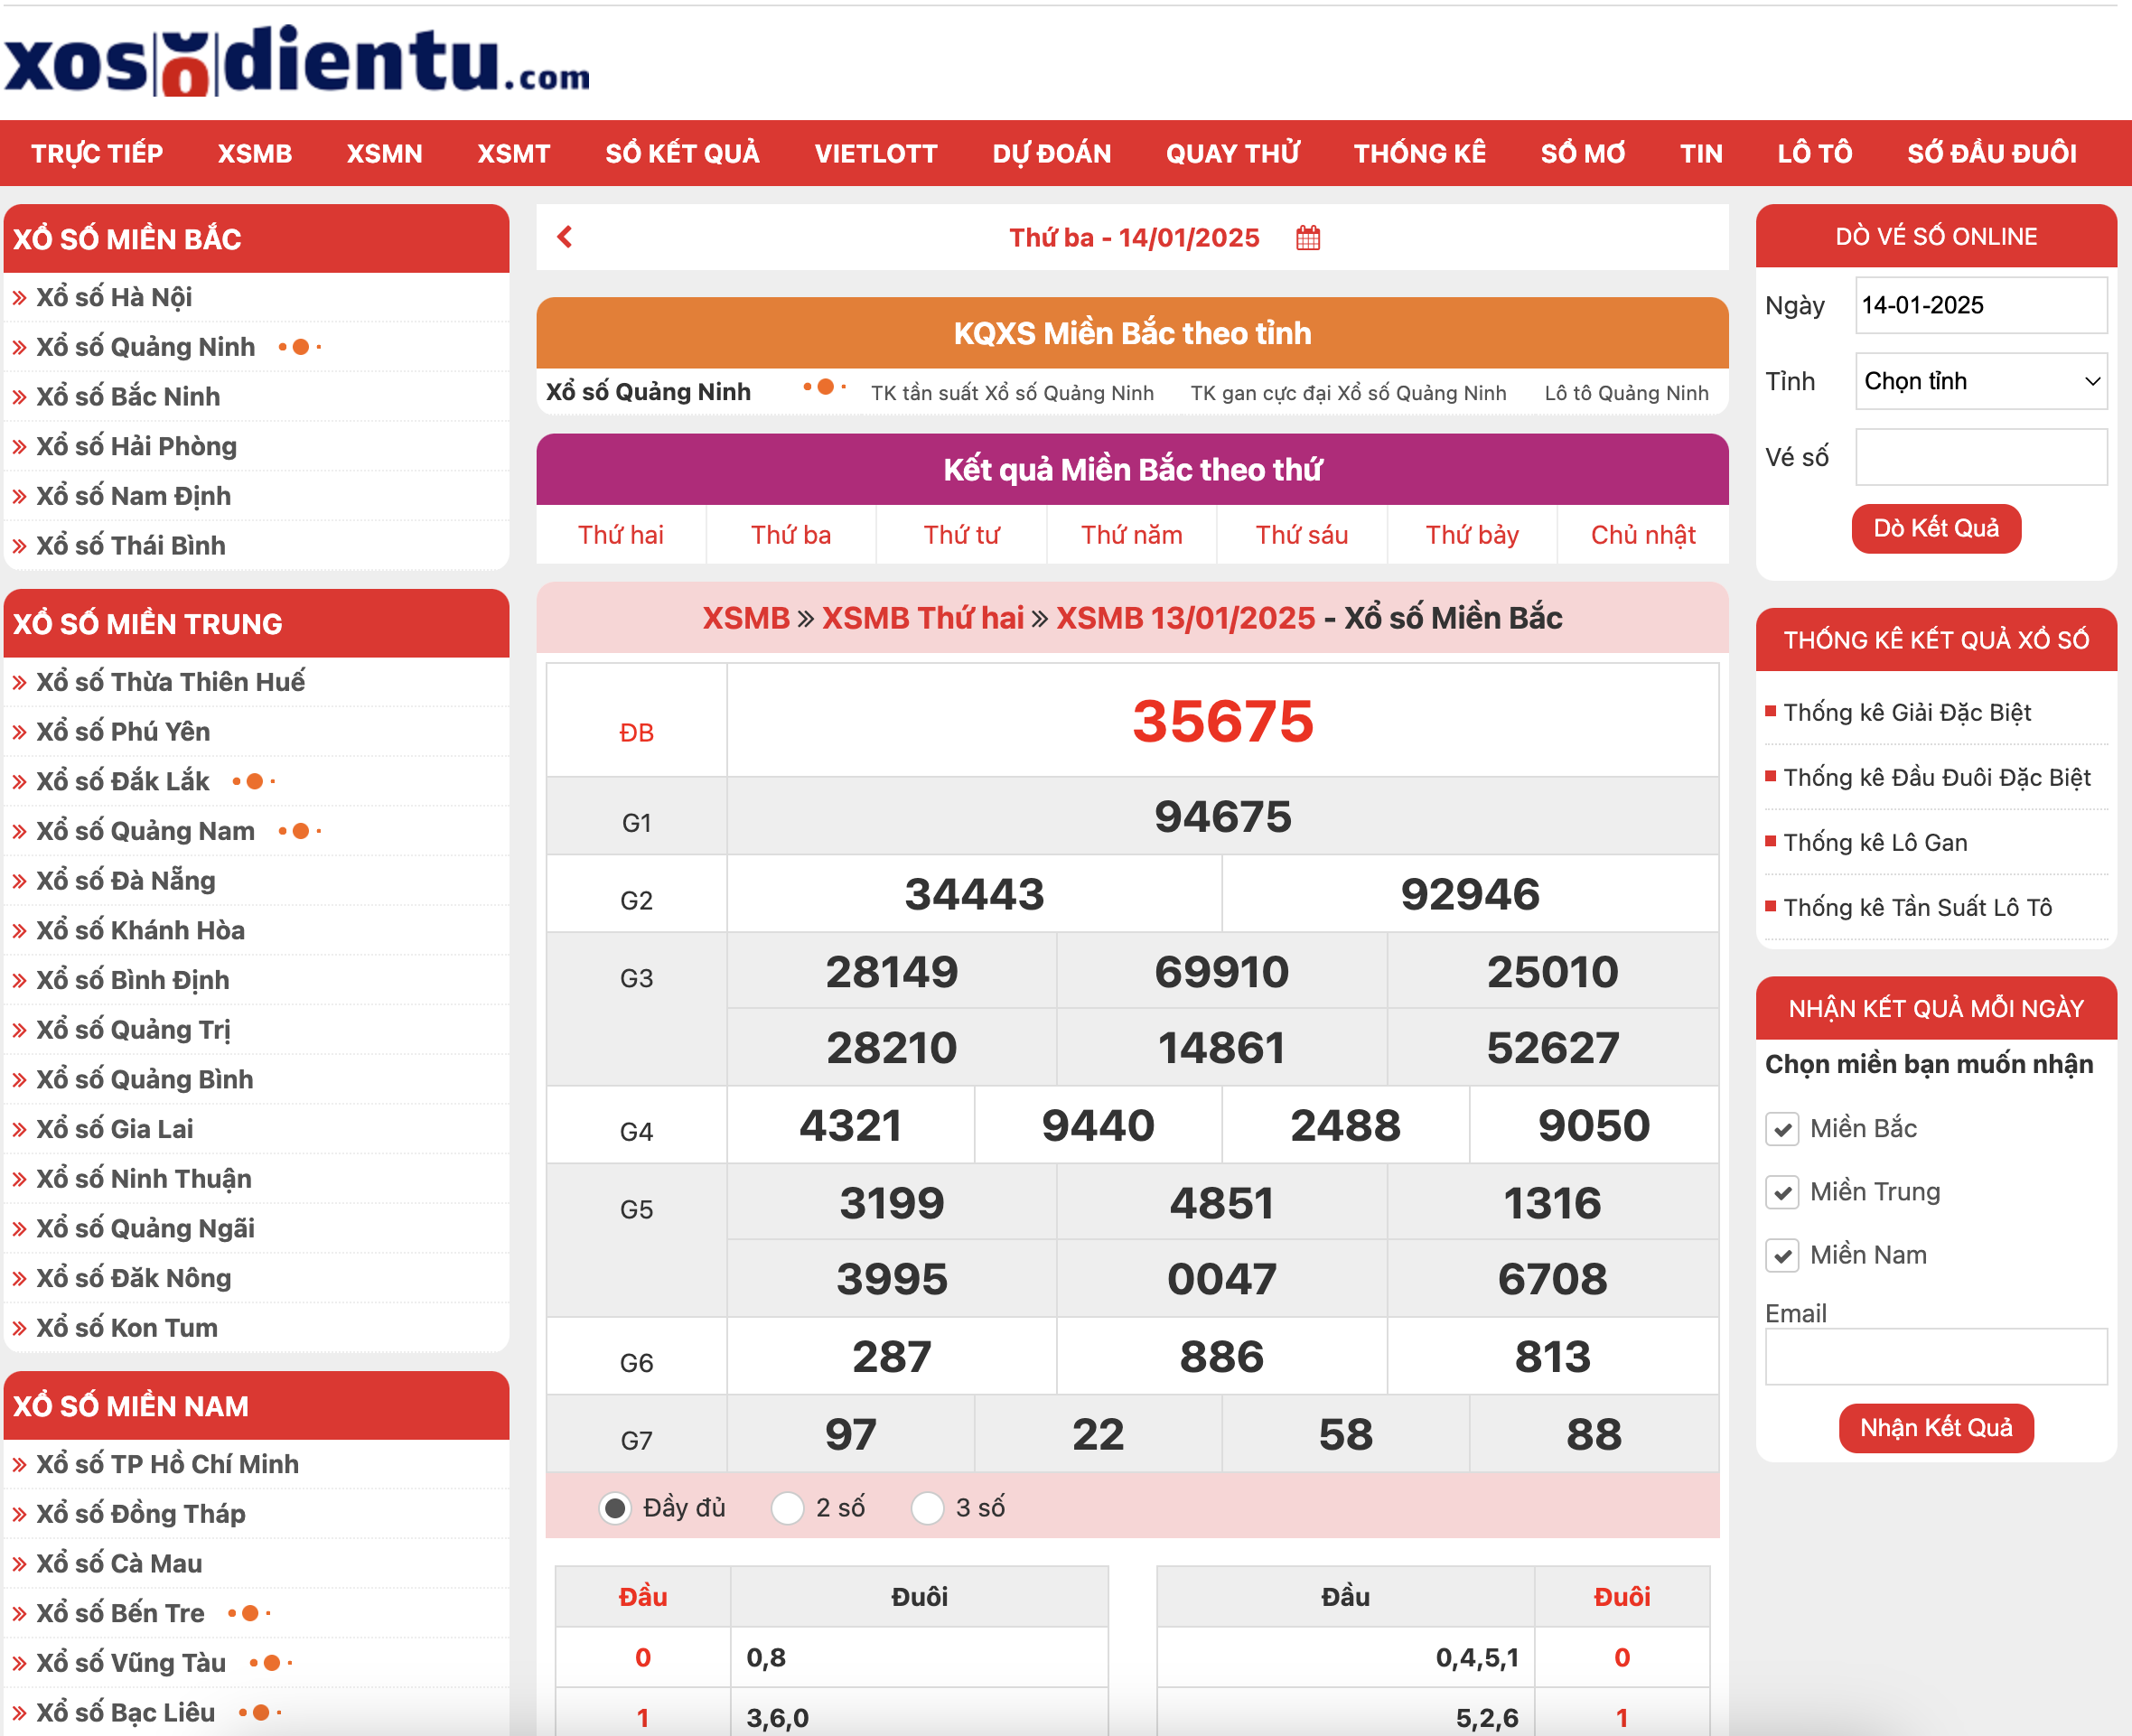Click live indicator next to Xổ số Bạc Liêu
This screenshot has height=1736, width=2132.
tap(260, 1712)
